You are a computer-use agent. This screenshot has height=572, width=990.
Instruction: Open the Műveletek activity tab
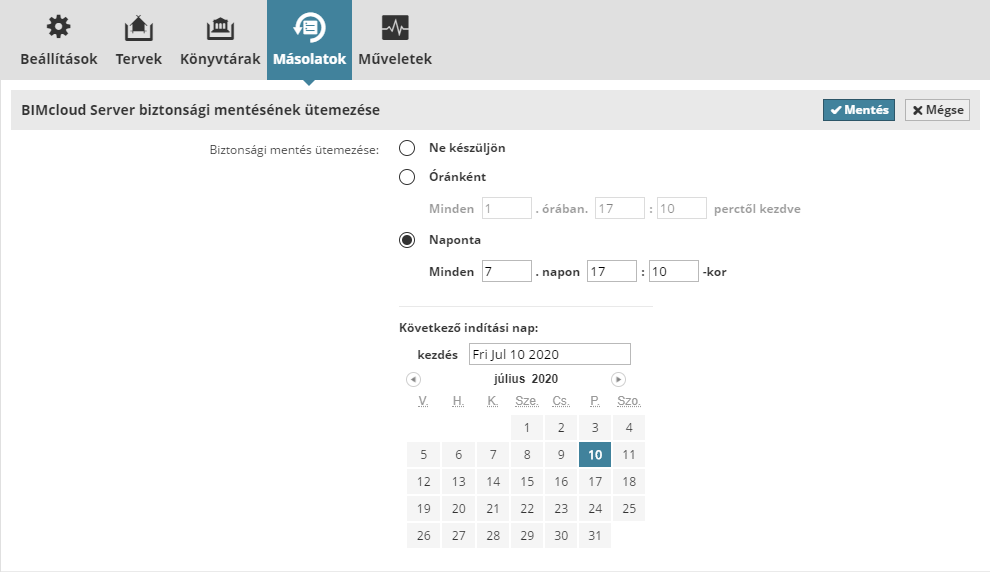point(395,40)
